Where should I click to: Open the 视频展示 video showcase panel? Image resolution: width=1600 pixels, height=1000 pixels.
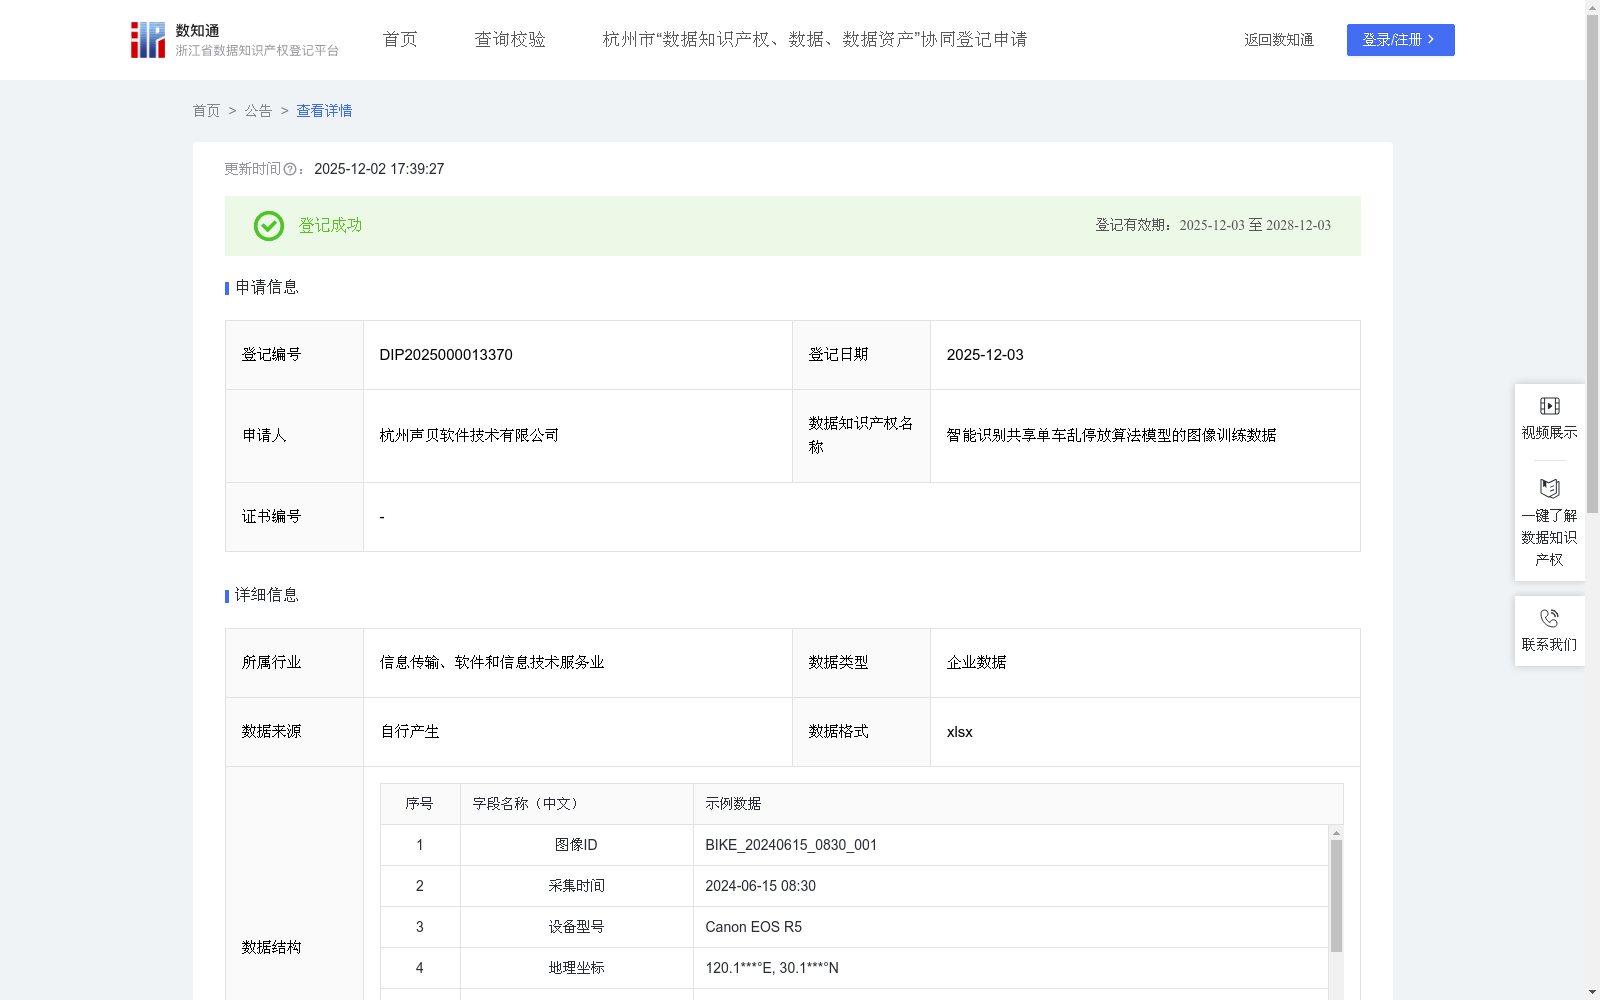[x=1549, y=432]
